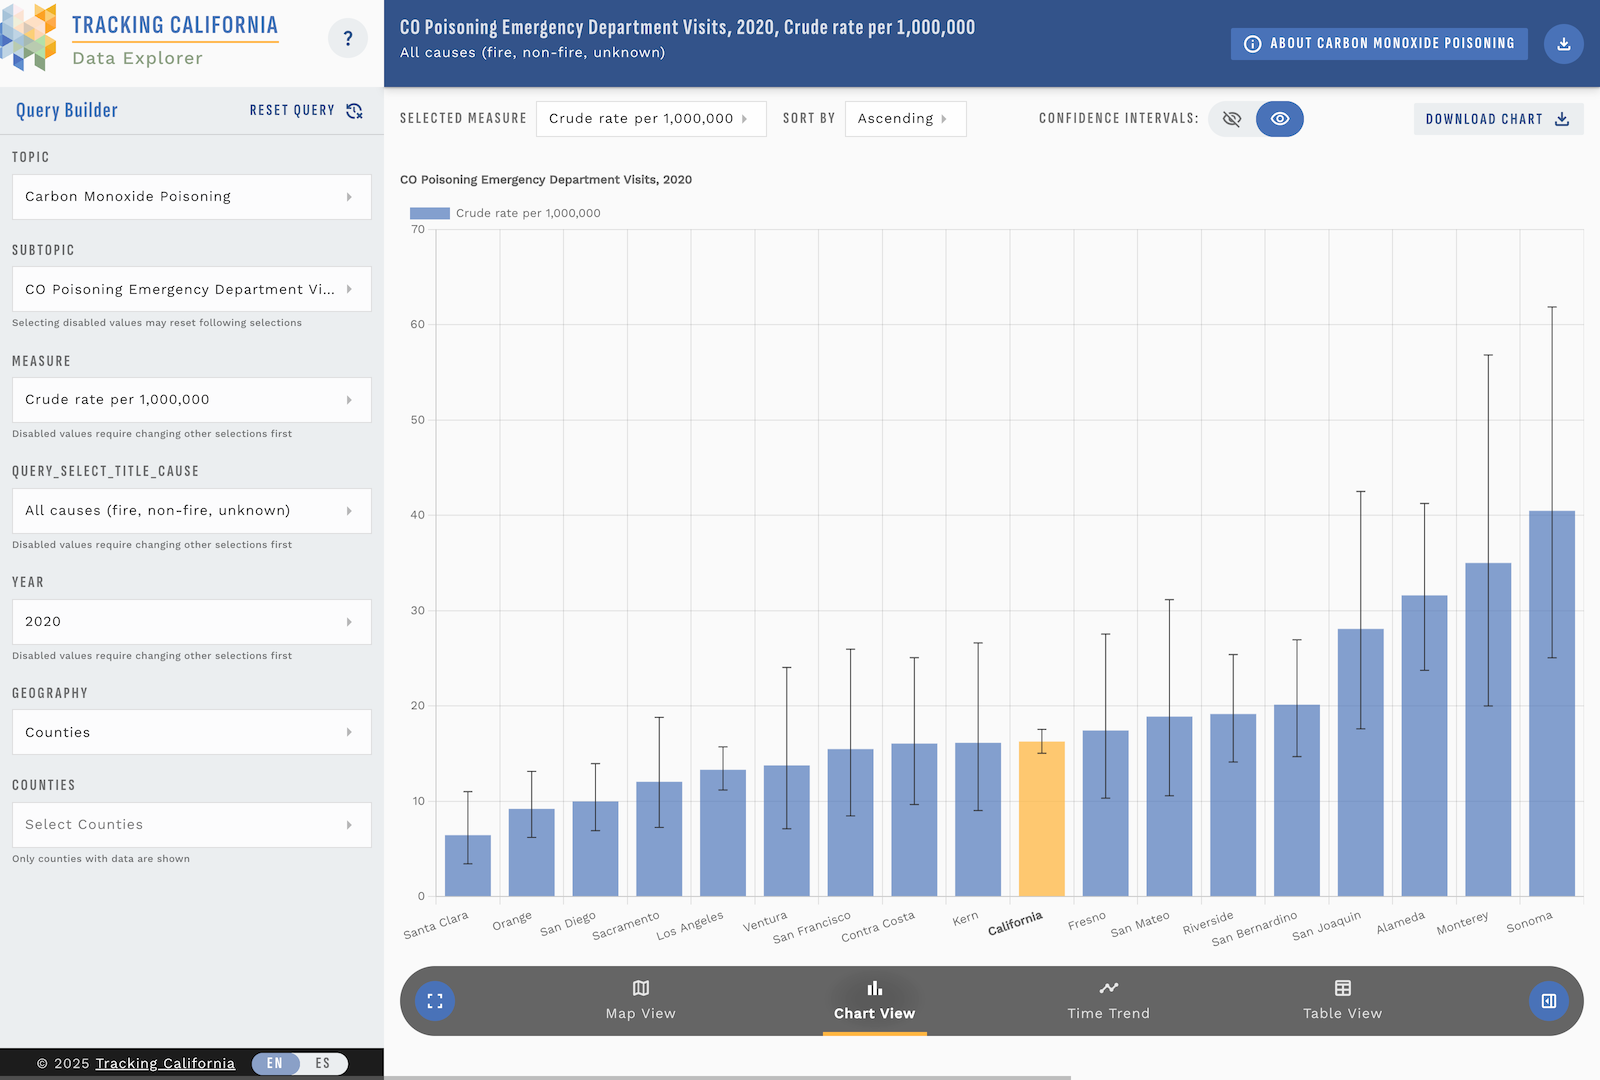Open Time Trend view
Image resolution: width=1600 pixels, height=1080 pixels.
[1108, 1000]
